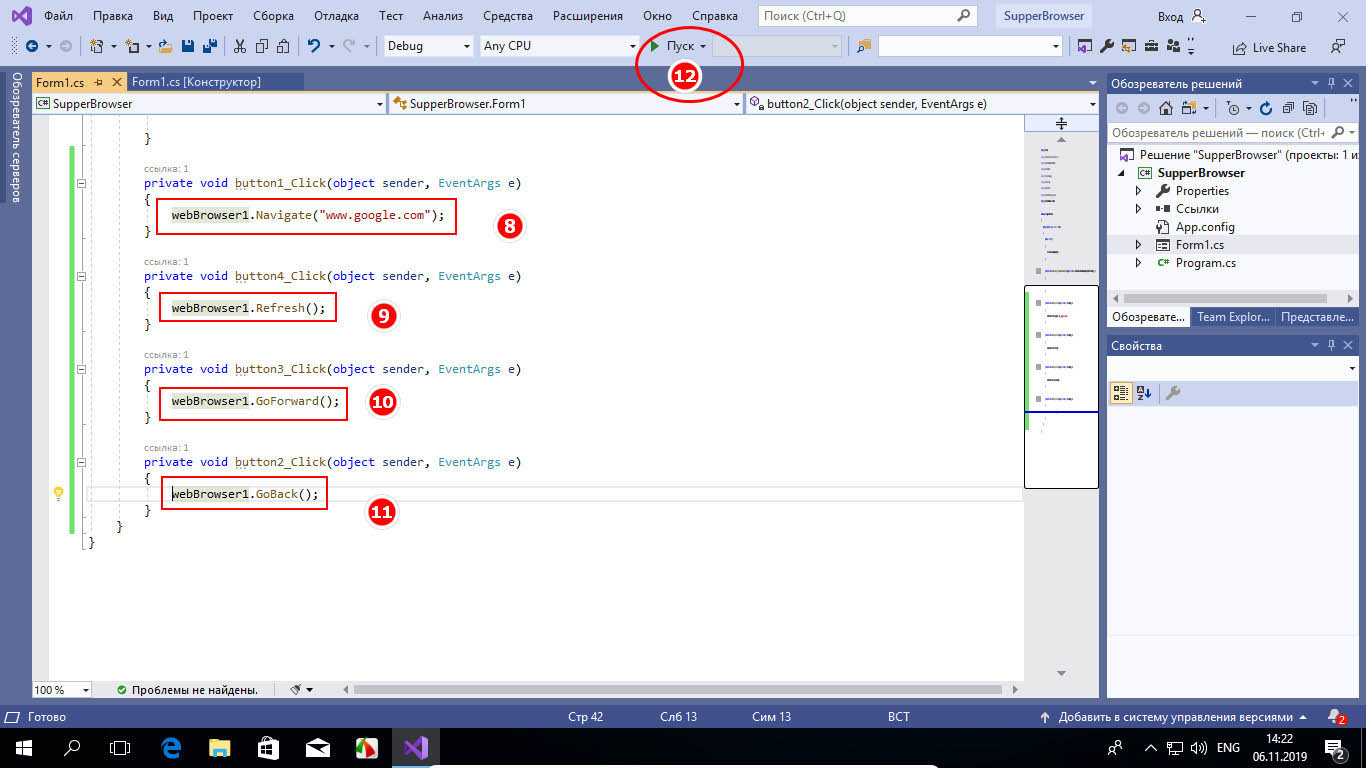Click the Обозреватель серверов side tab
The height and width of the screenshot is (768, 1366).
[15, 137]
